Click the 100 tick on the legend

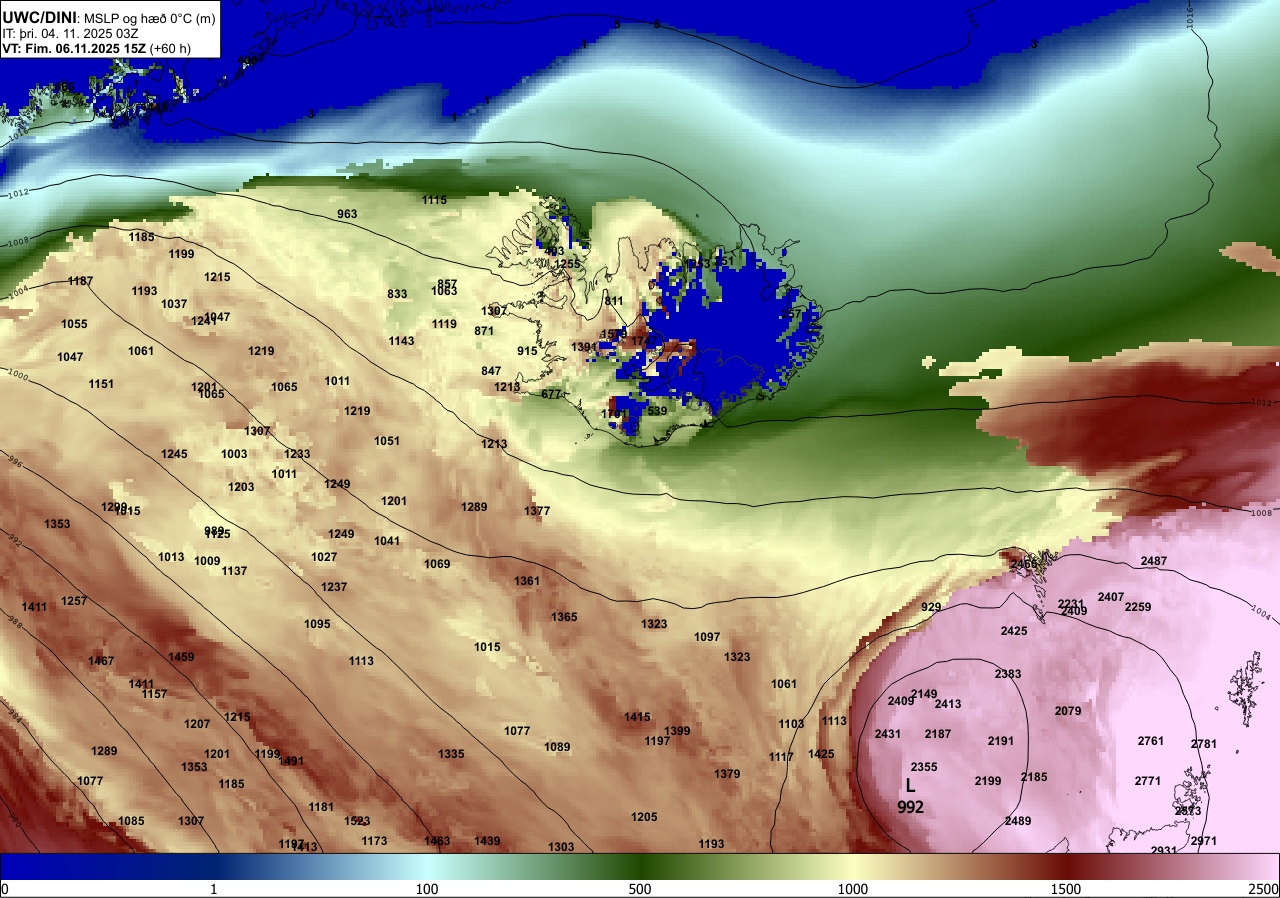[427, 889]
